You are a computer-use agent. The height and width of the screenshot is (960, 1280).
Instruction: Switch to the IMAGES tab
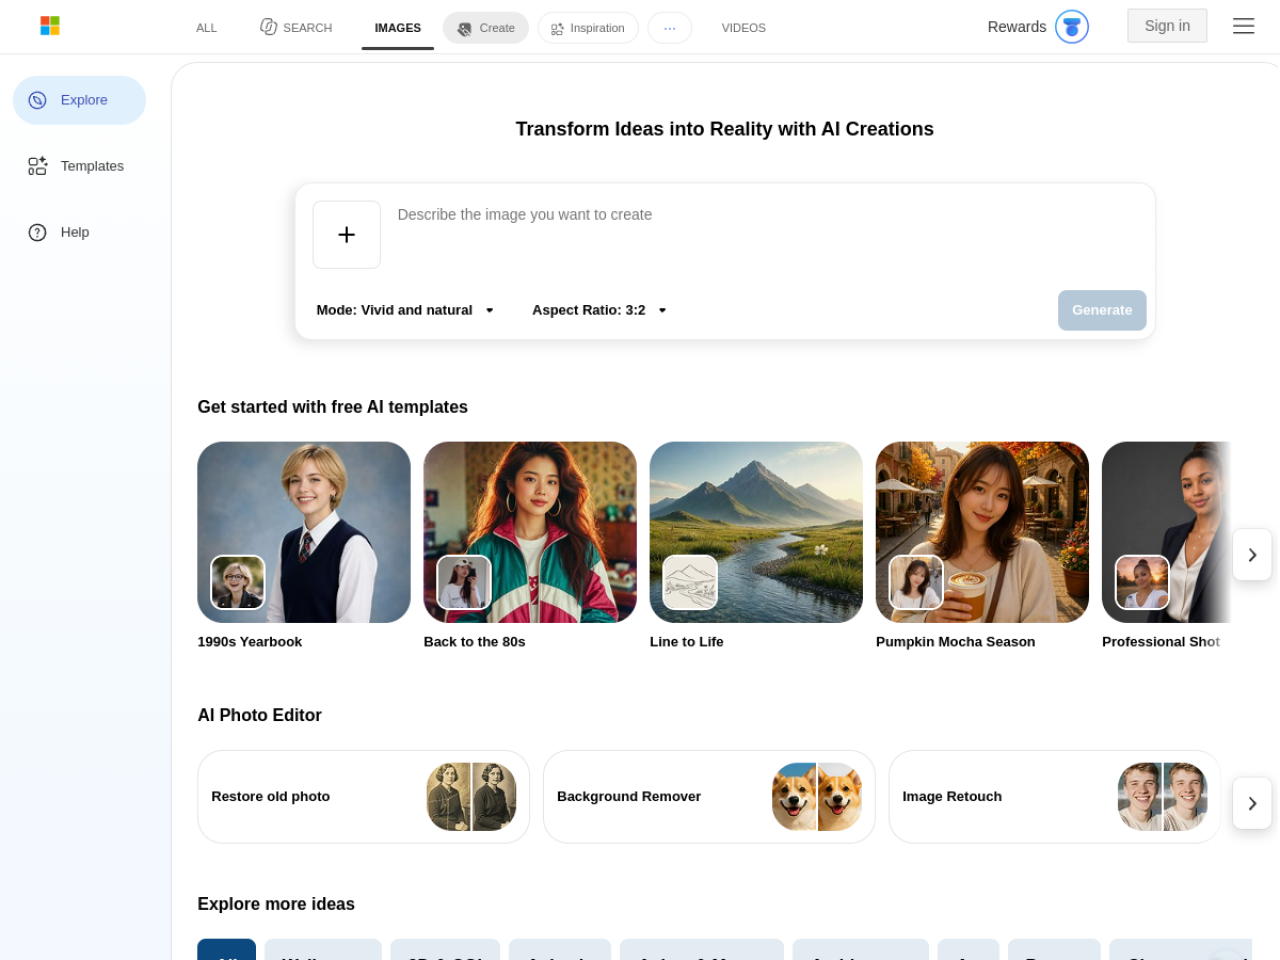coord(398,28)
